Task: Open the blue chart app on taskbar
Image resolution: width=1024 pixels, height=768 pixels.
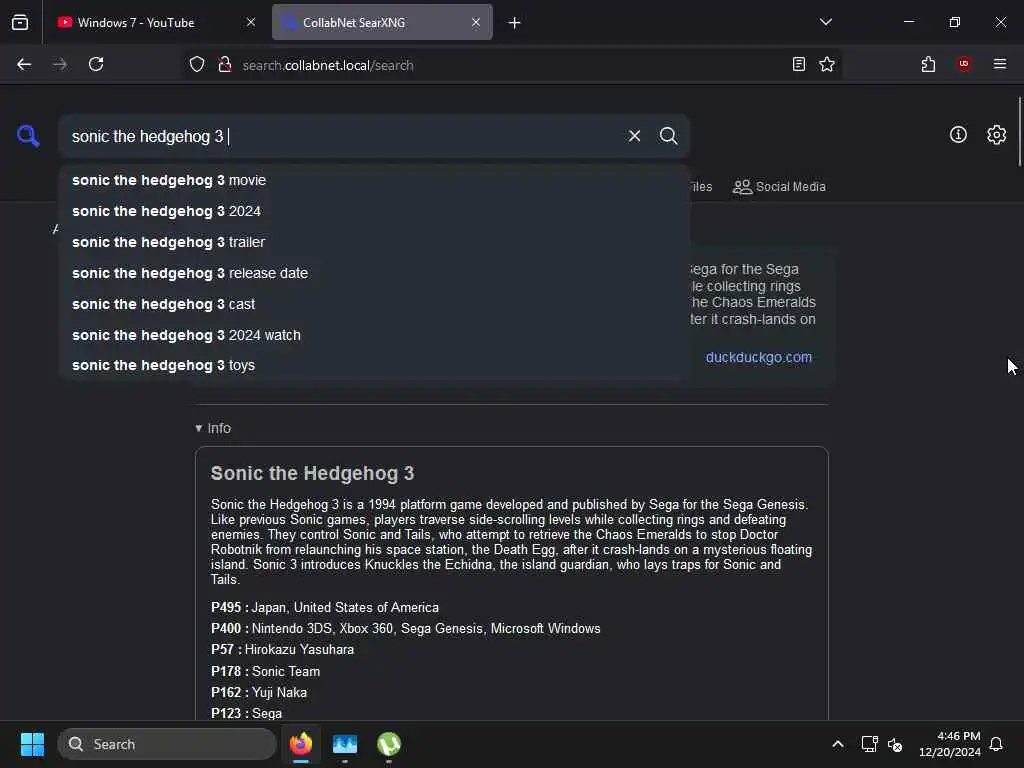Action: coord(345,744)
